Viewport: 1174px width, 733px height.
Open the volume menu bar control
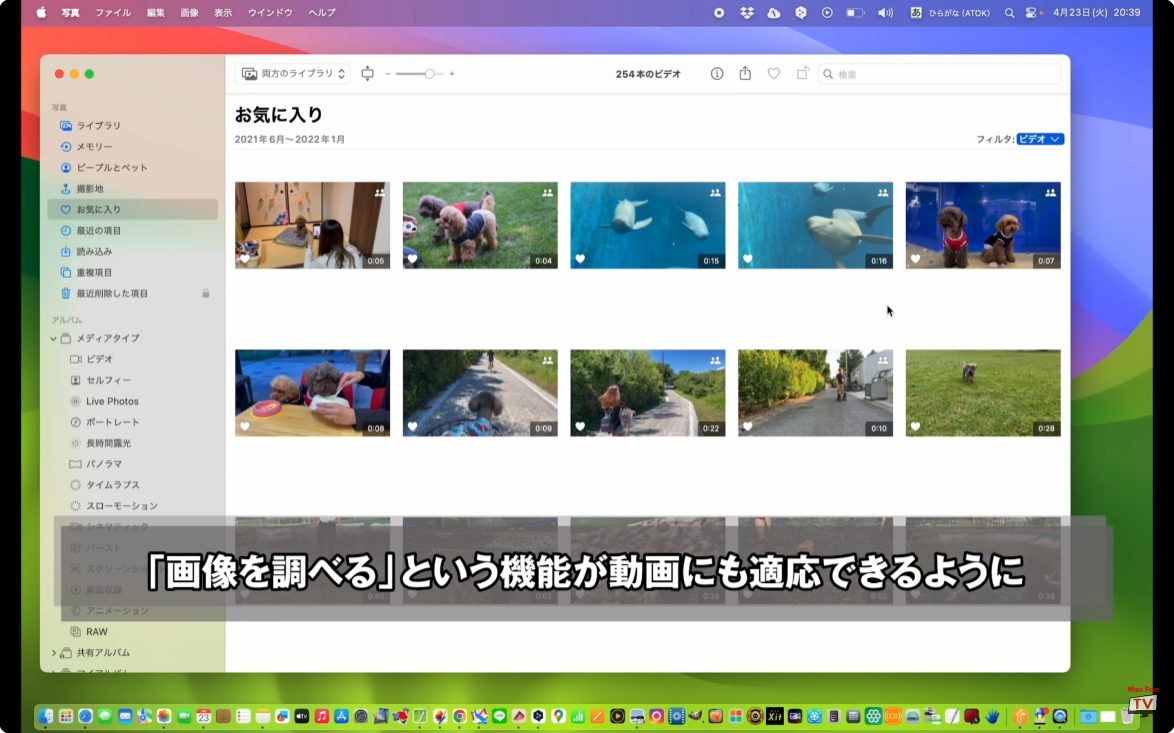(885, 13)
